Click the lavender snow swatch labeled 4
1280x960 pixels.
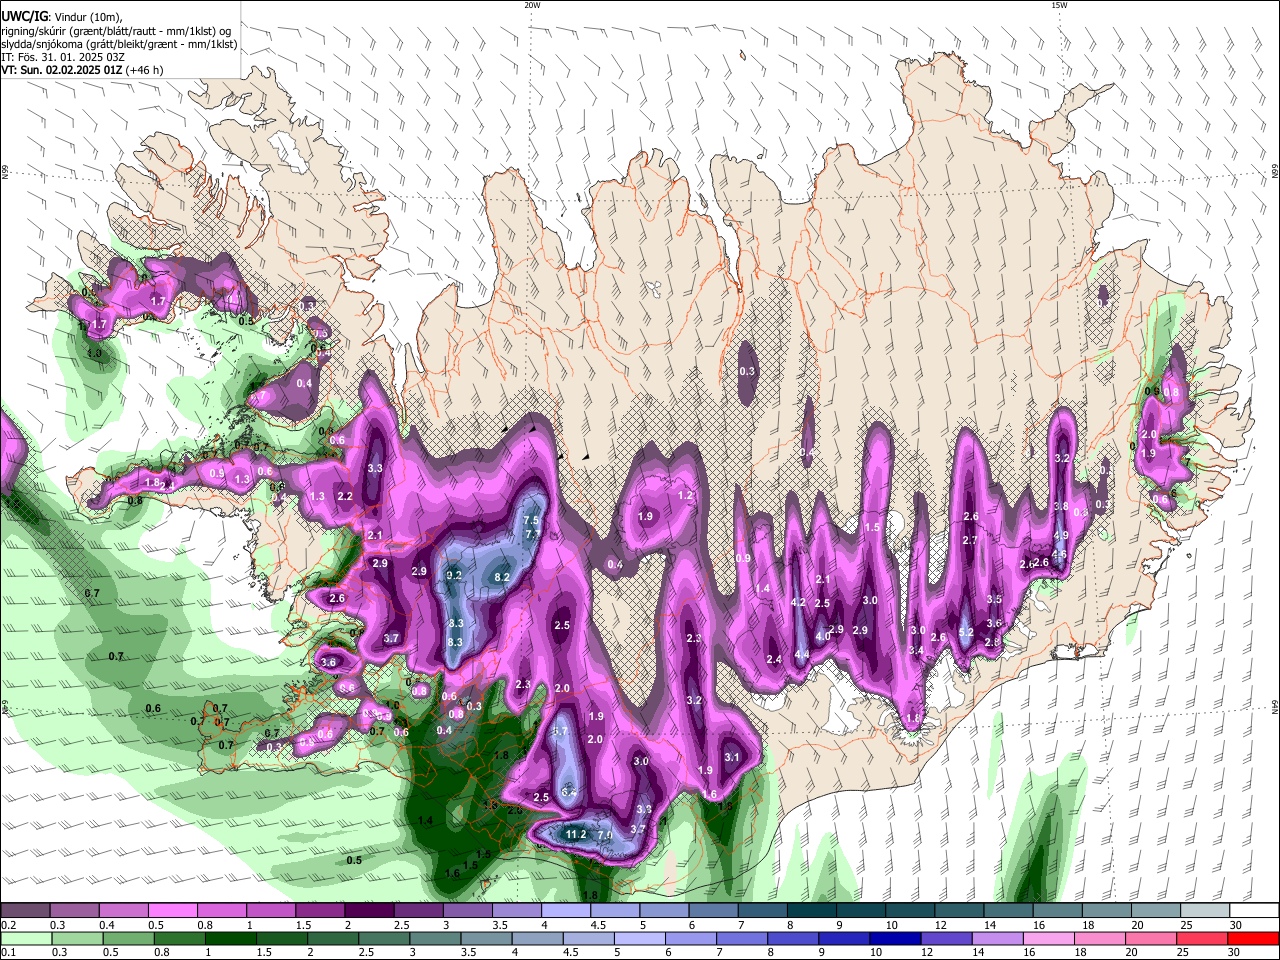pos(564,910)
